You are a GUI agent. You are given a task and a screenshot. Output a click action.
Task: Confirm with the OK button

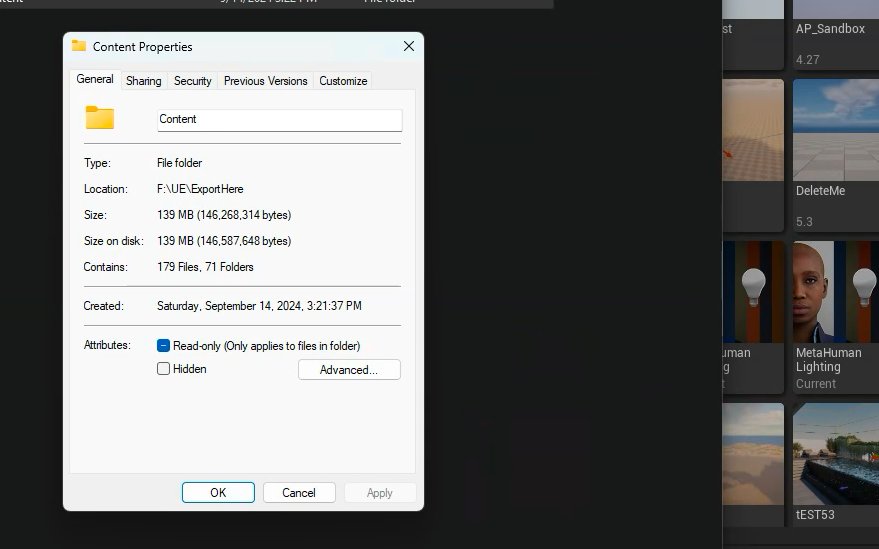coord(218,492)
